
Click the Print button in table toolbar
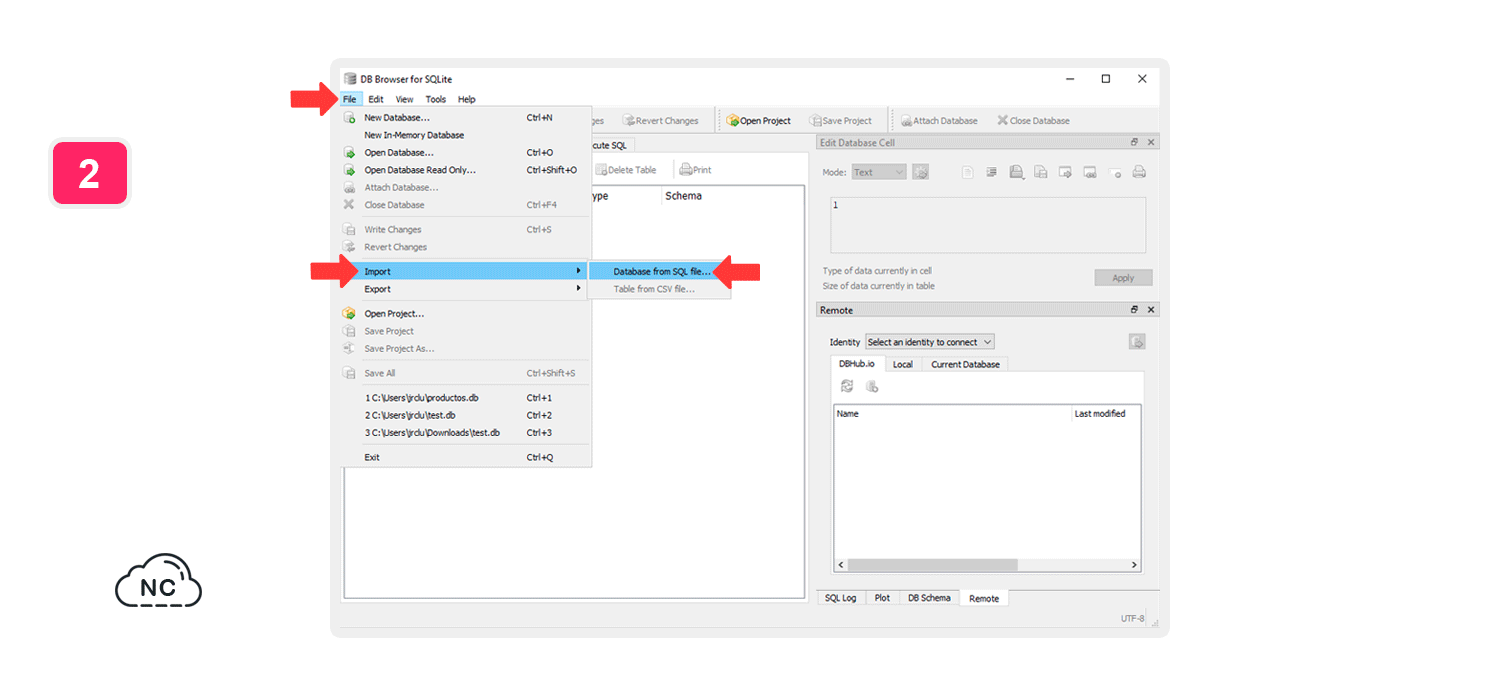click(x=696, y=170)
